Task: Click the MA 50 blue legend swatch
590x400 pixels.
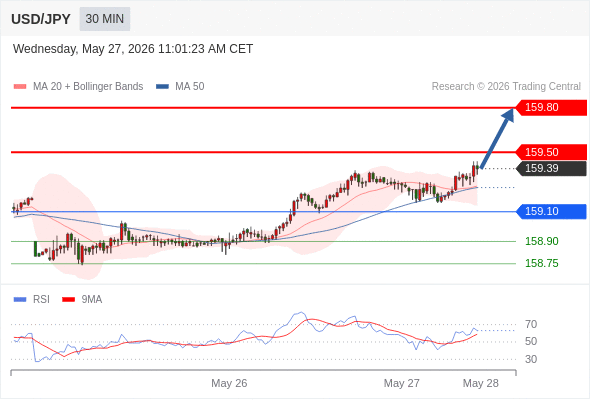Action: click(x=162, y=87)
